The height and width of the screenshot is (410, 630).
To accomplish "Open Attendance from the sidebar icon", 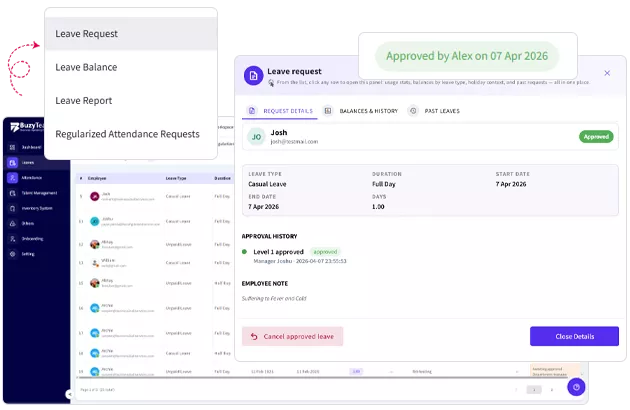I will coord(12,178).
